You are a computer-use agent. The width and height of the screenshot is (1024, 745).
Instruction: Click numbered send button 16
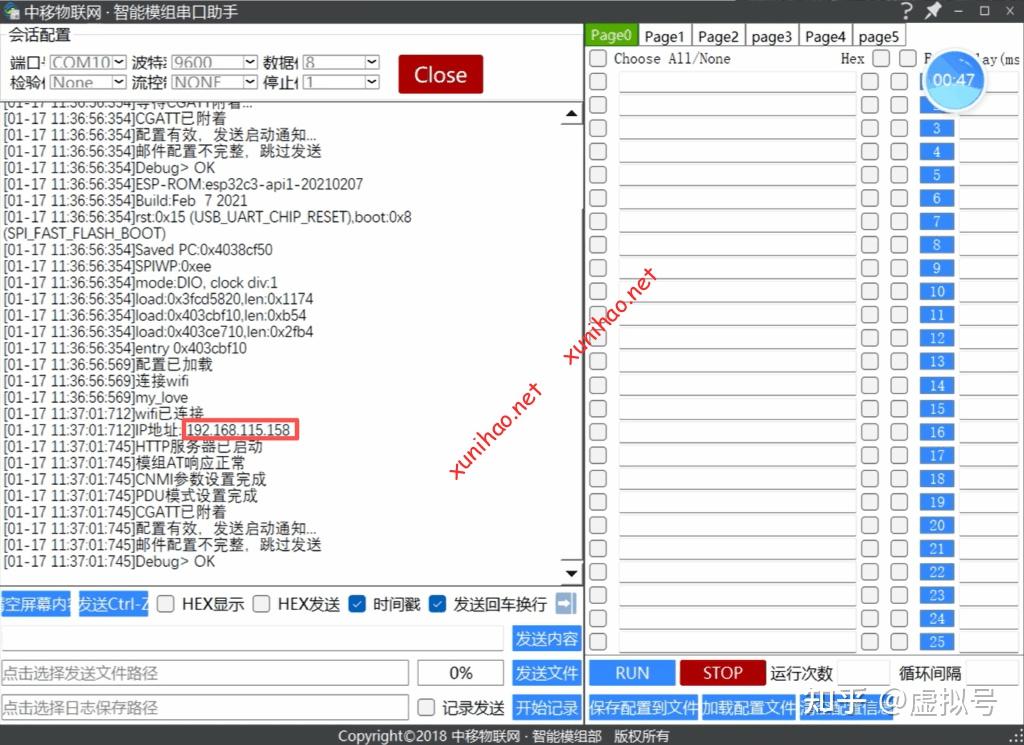(937, 432)
